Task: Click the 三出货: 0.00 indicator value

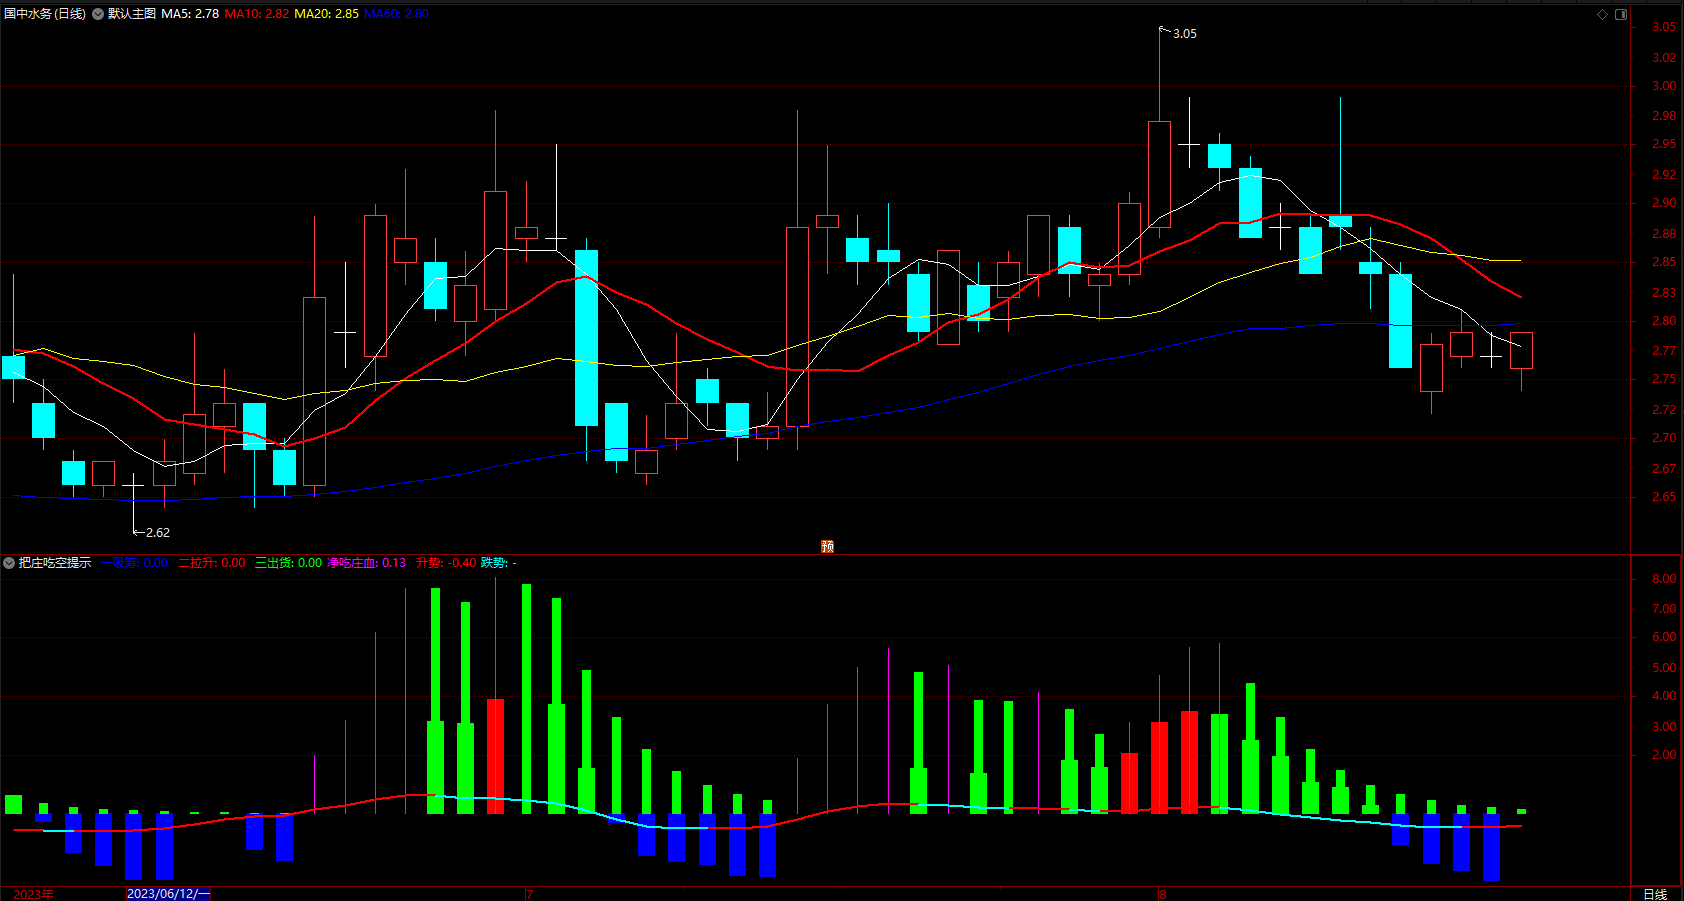Action: pos(289,563)
